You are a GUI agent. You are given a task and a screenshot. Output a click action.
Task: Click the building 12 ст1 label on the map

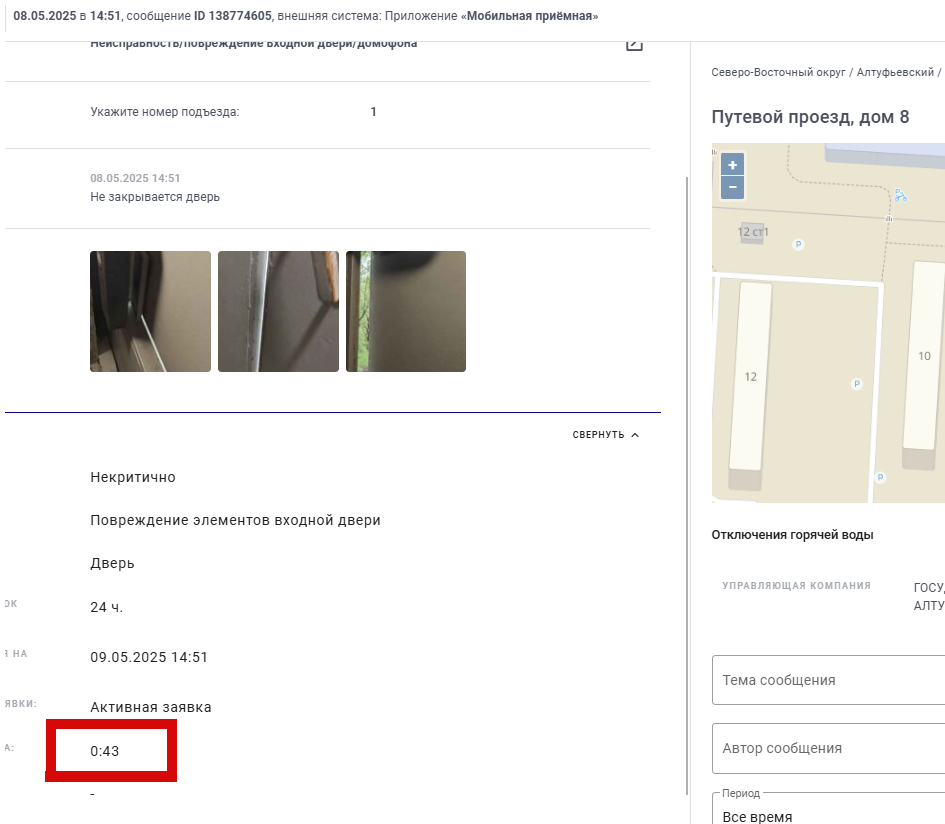click(x=753, y=232)
